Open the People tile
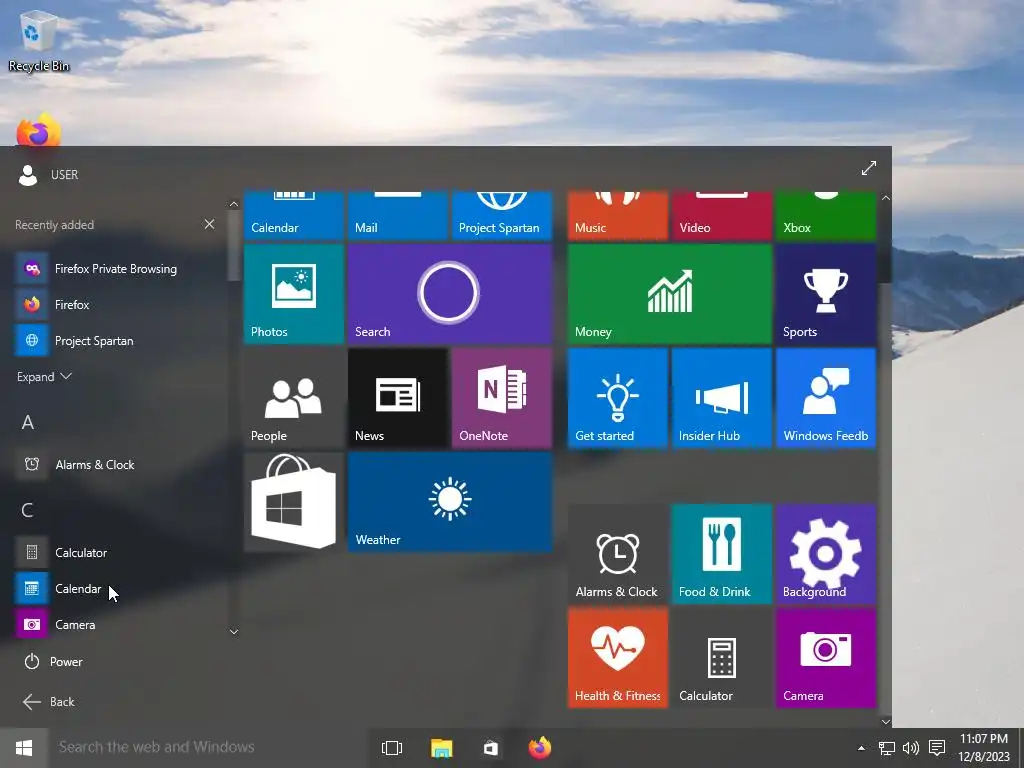Screen dimensions: 1024x768 click(x=293, y=398)
